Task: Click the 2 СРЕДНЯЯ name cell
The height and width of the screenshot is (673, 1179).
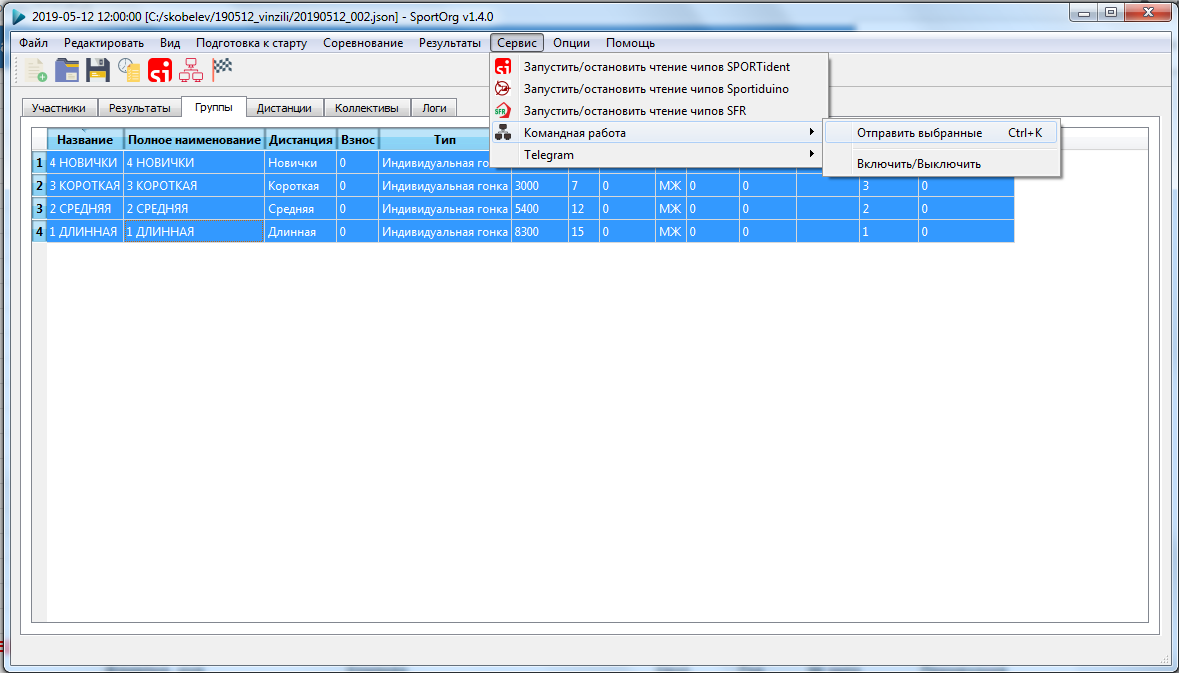Action: click(x=85, y=208)
